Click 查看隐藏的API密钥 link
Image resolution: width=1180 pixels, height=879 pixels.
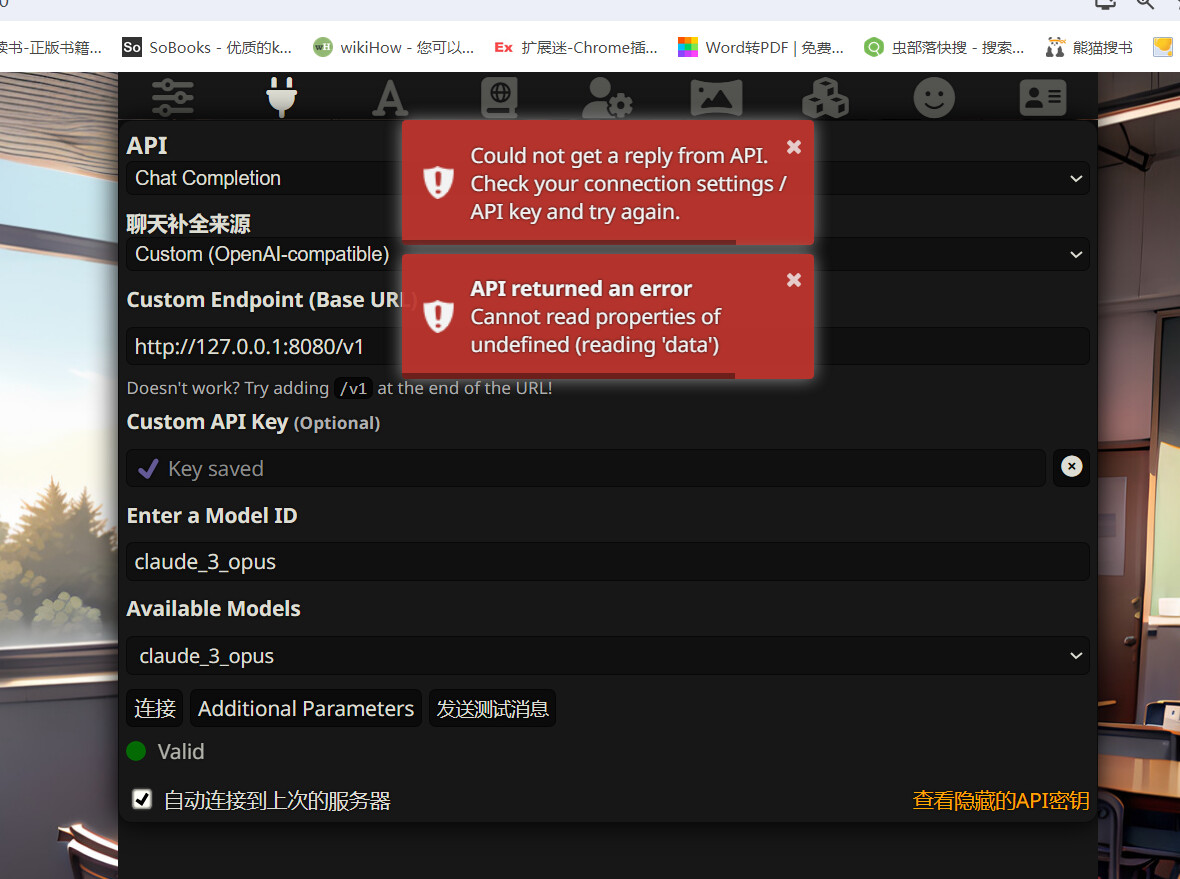click(1000, 800)
